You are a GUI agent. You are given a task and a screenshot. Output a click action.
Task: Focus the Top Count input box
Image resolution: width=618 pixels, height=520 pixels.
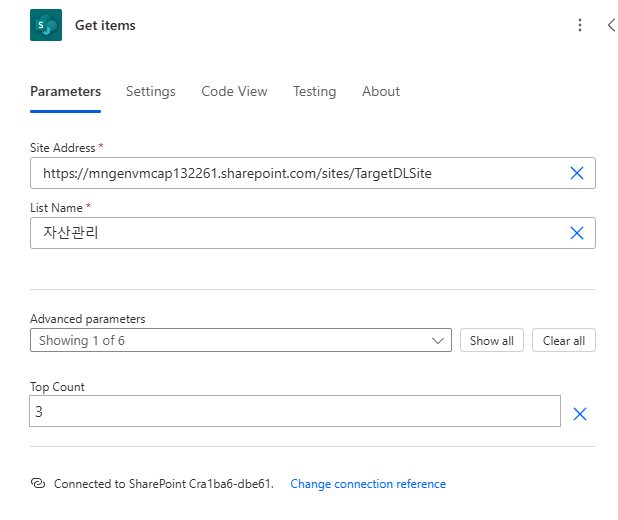coord(295,411)
